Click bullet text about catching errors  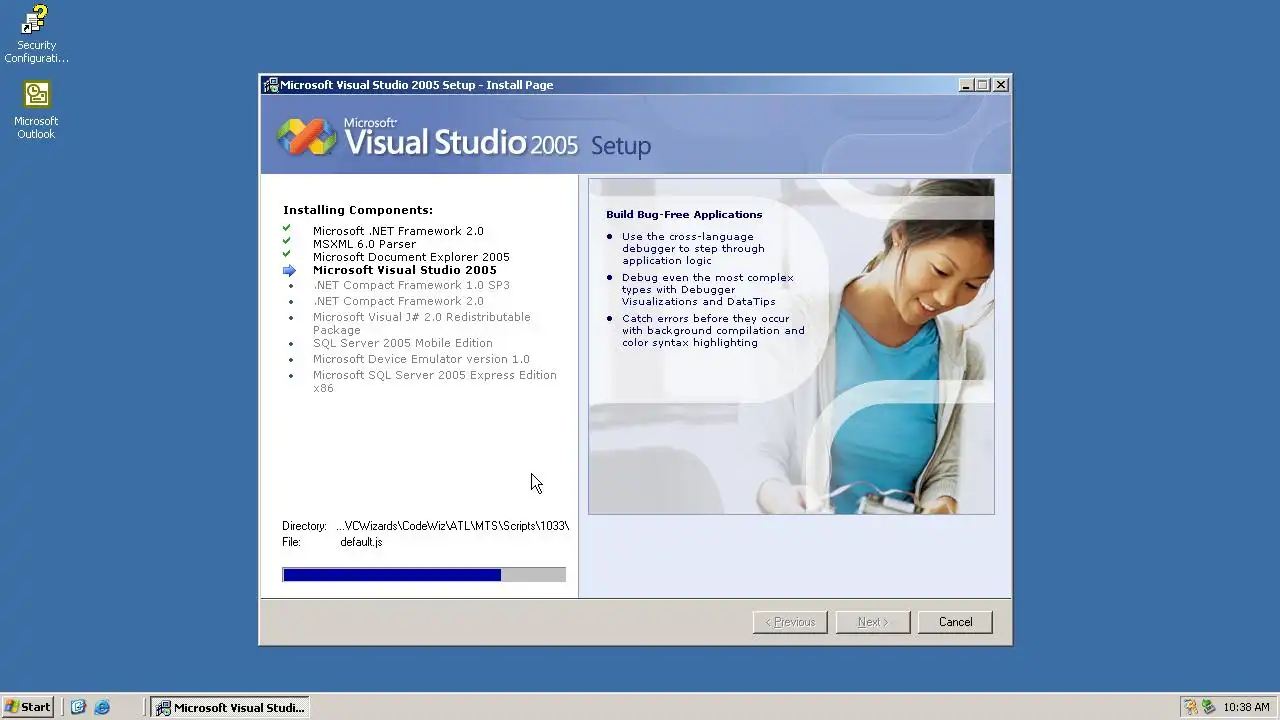coord(713,331)
